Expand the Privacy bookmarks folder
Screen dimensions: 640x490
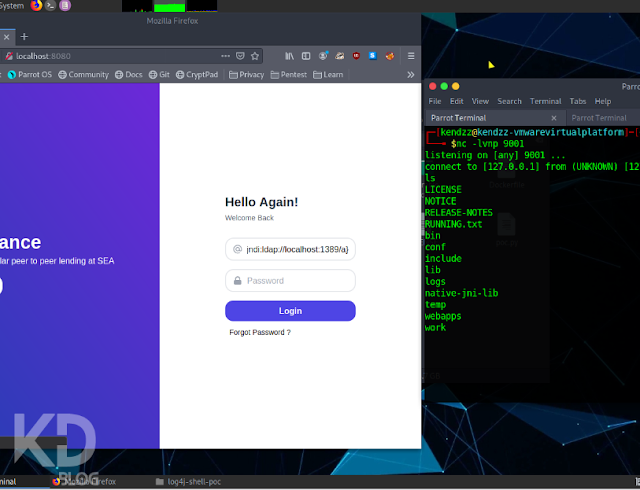[247, 75]
